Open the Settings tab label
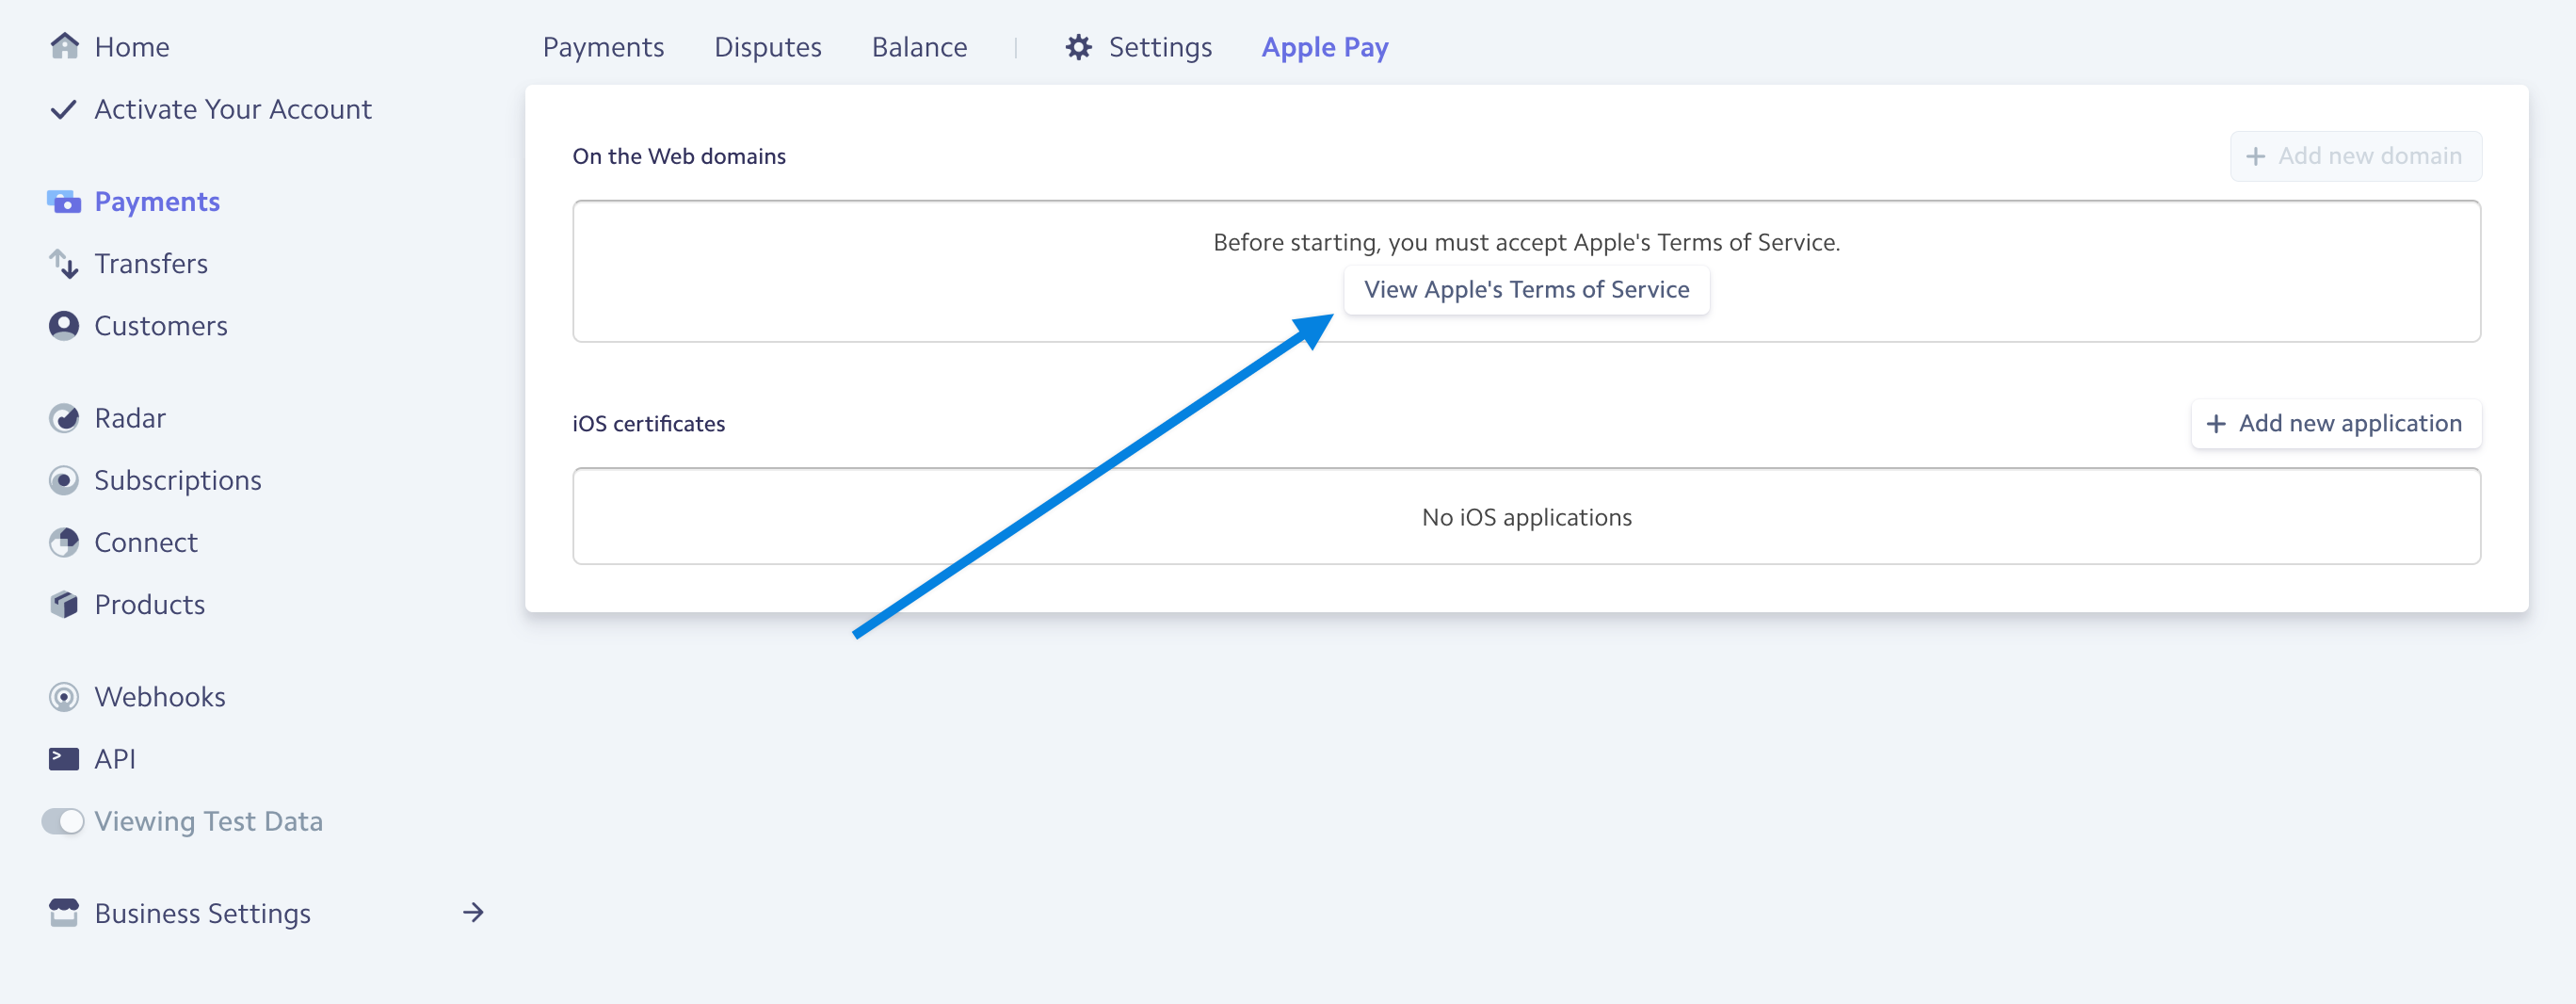2576x1004 pixels. click(x=1160, y=47)
